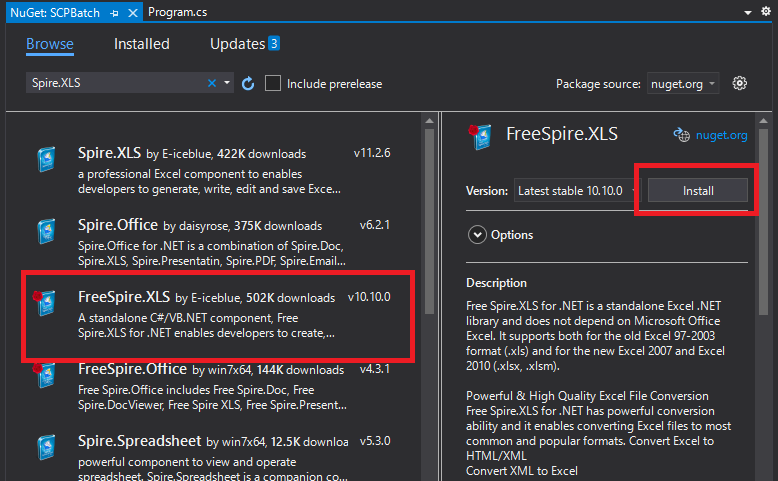Click the globe icon beside nuget.org link

coord(681,135)
